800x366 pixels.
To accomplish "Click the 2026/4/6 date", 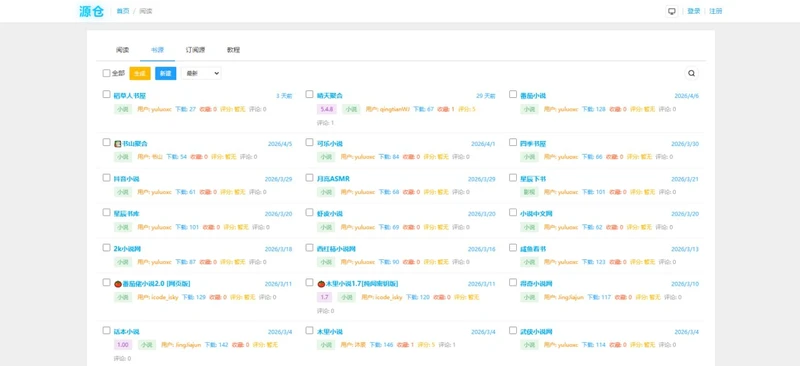I will pyautogui.click(x=687, y=96).
